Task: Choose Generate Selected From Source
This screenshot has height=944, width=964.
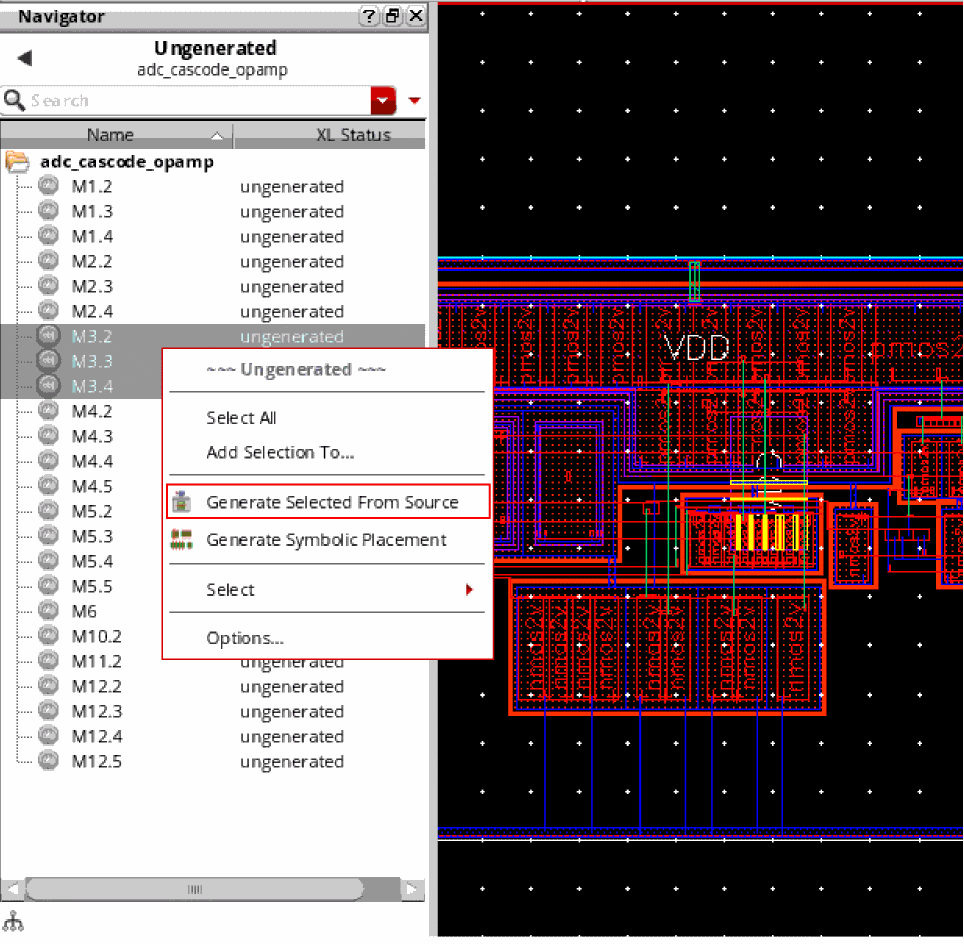Action: click(332, 502)
